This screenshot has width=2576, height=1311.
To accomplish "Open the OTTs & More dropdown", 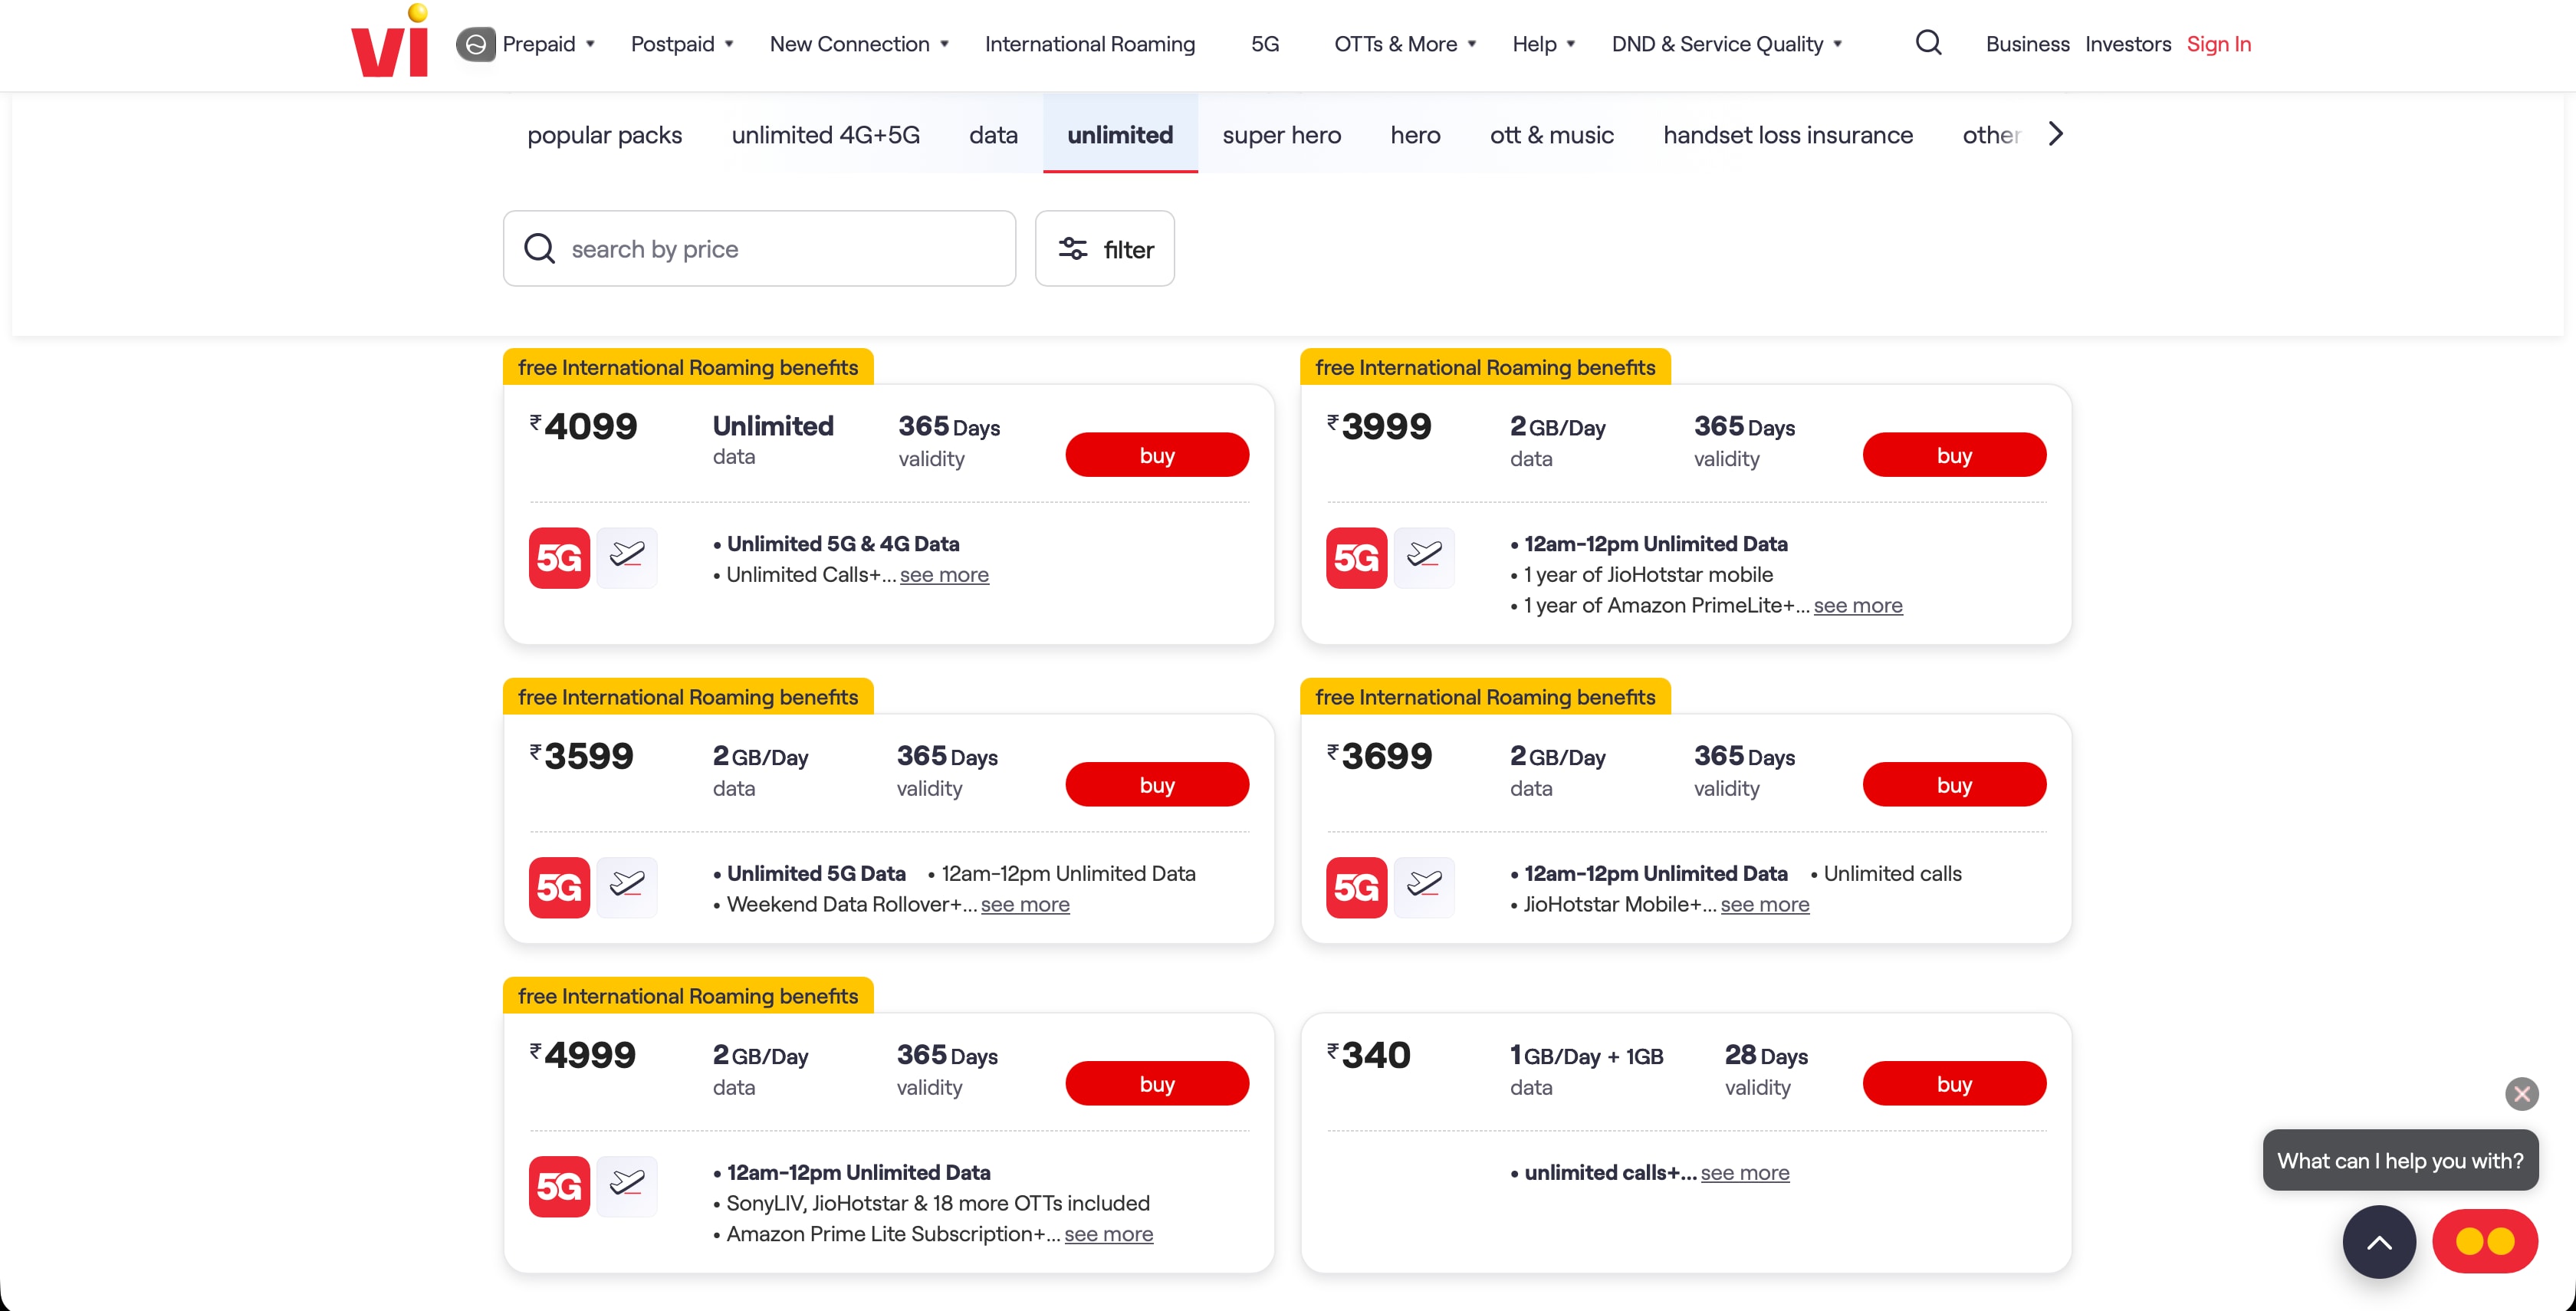I will [1405, 44].
